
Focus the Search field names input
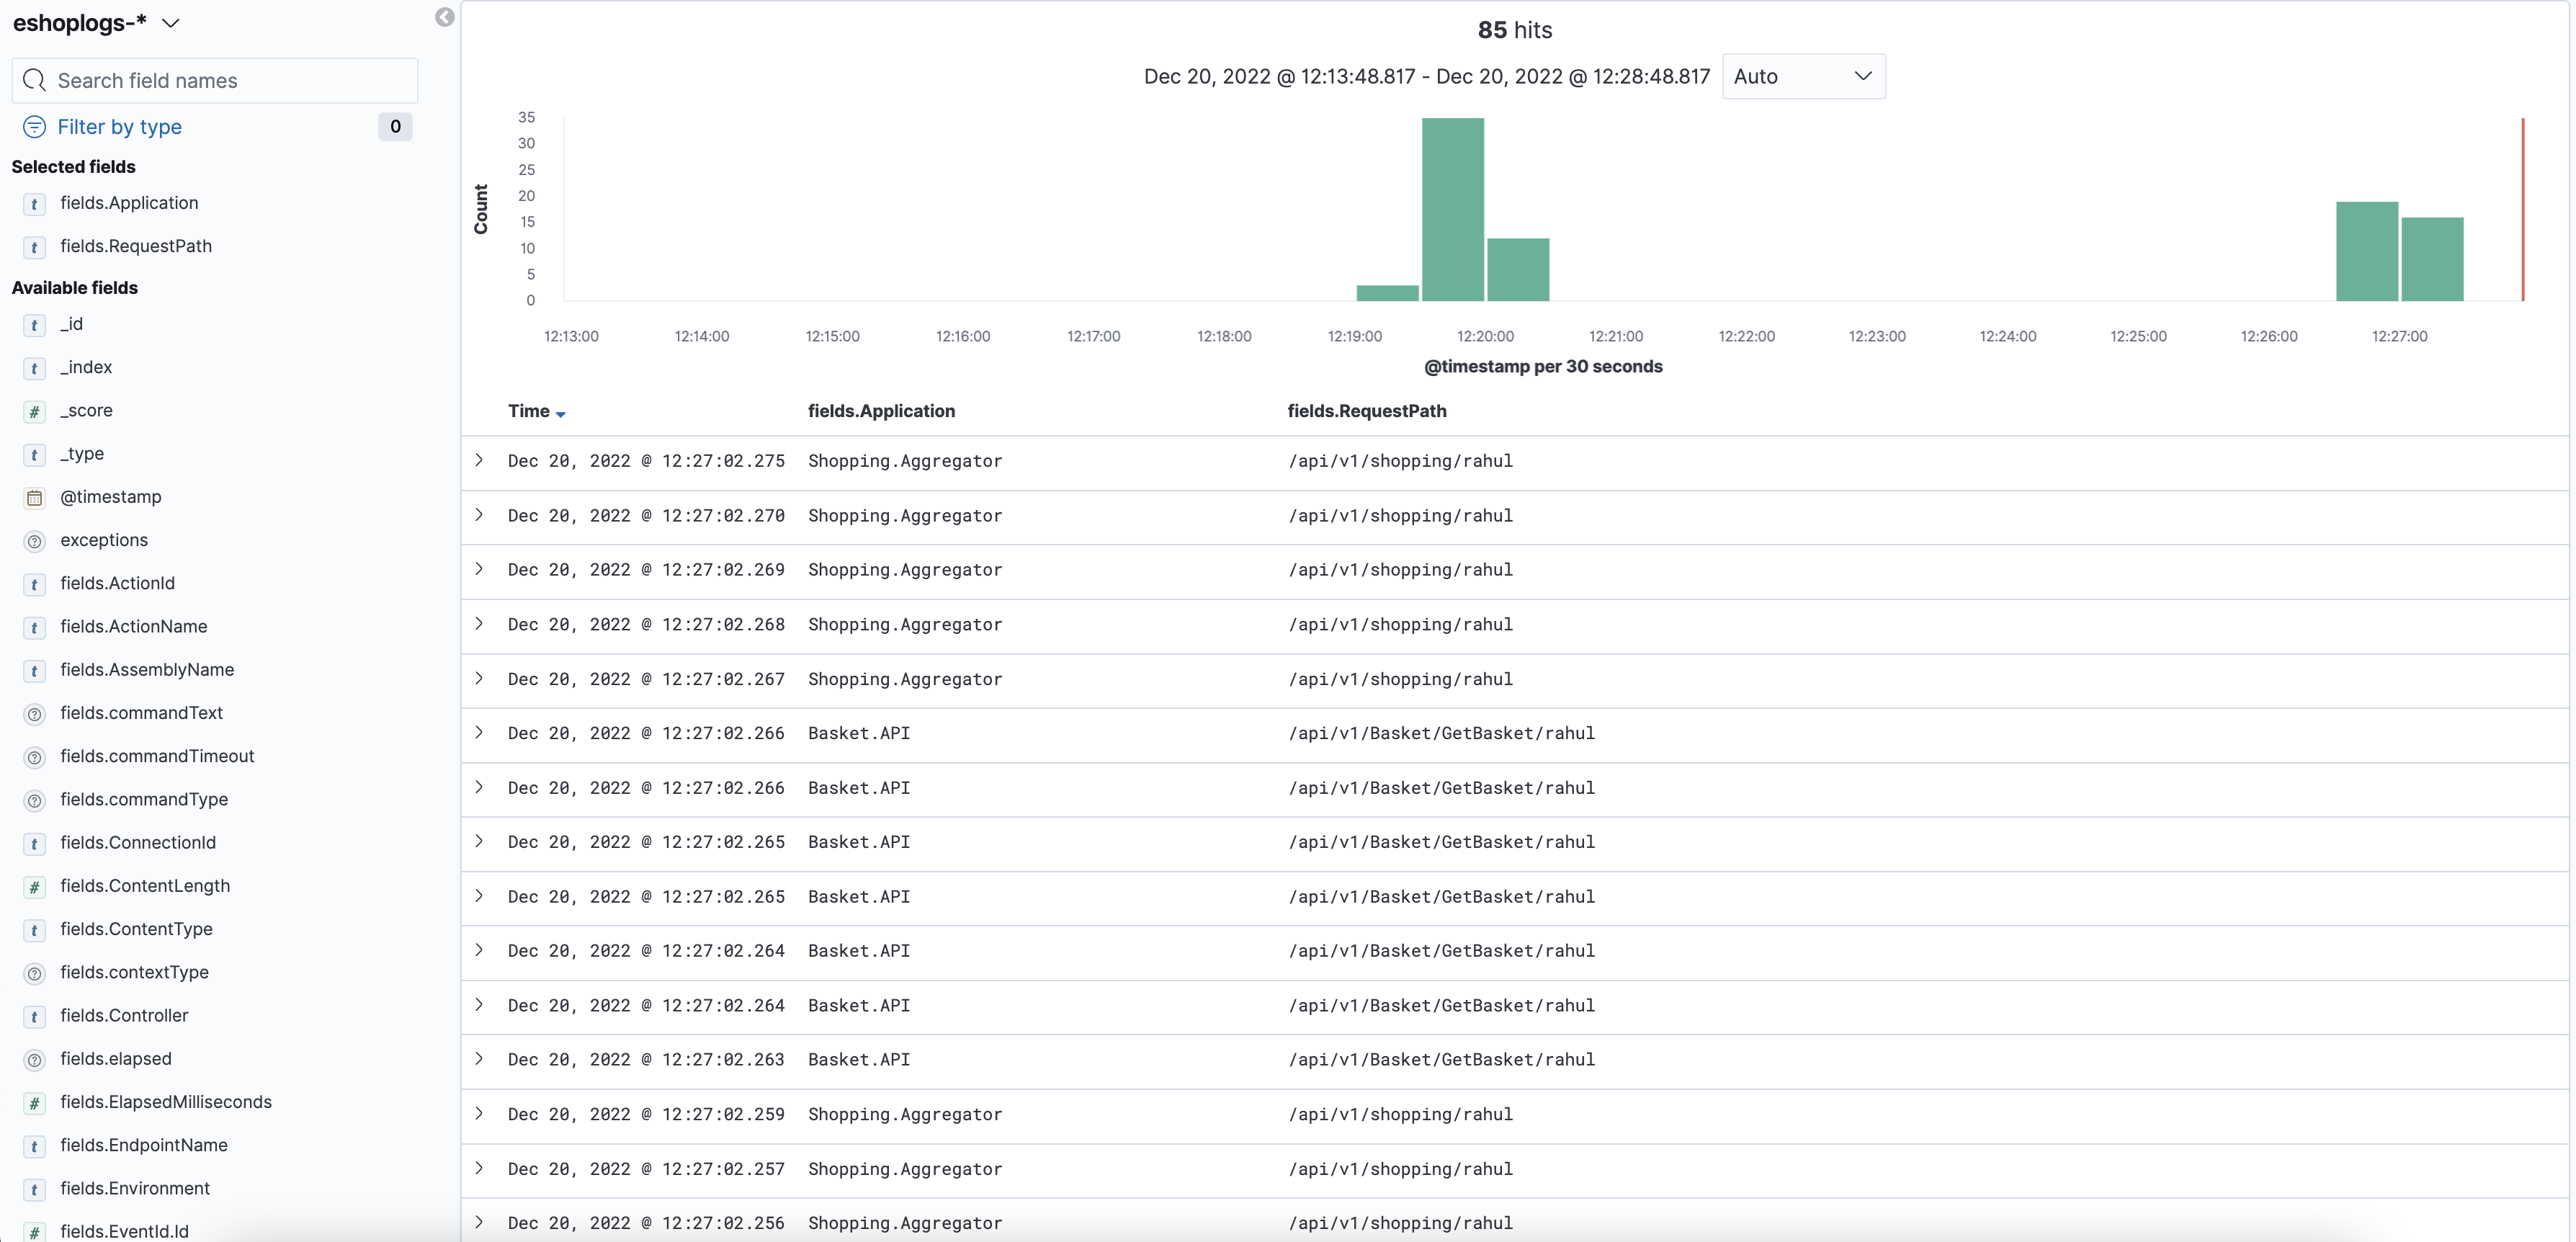coord(215,80)
